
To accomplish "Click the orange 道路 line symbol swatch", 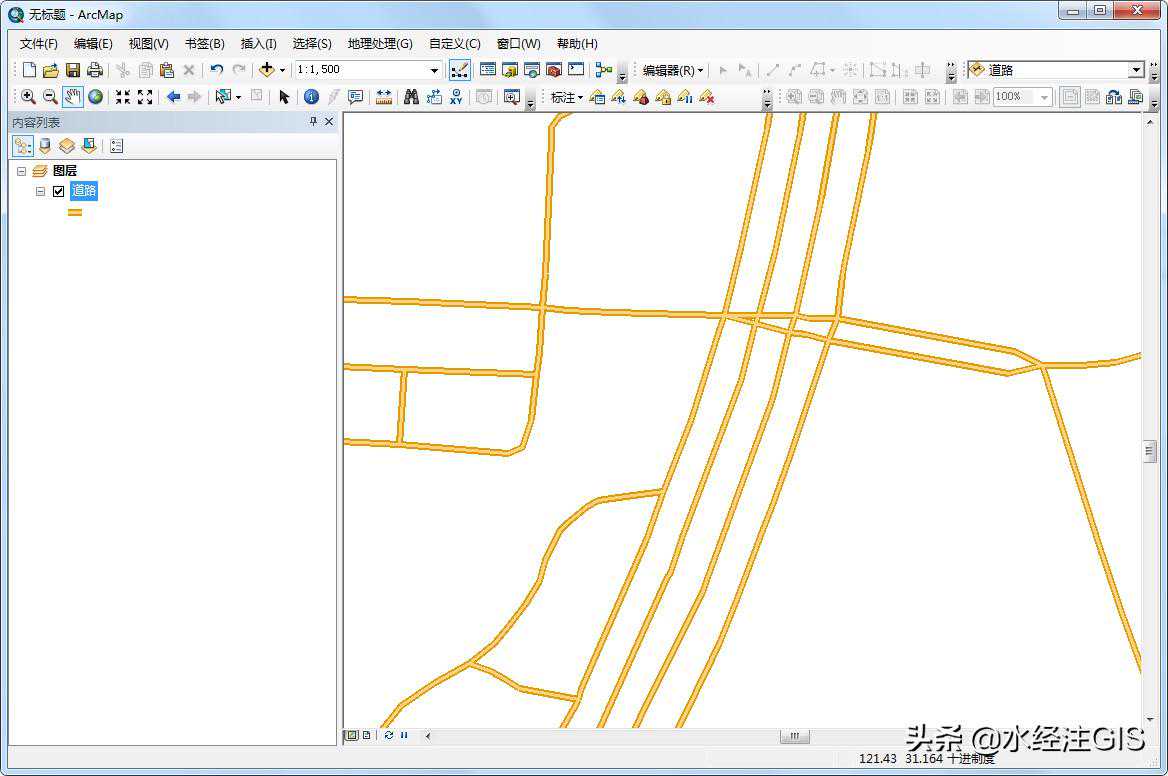I will pos(75,212).
